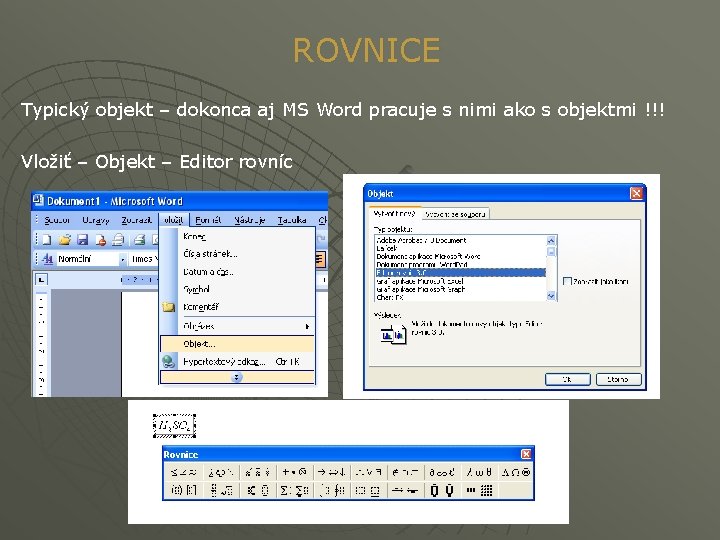Open labeled arrow templates palette
720x540 pixels.
point(405,490)
